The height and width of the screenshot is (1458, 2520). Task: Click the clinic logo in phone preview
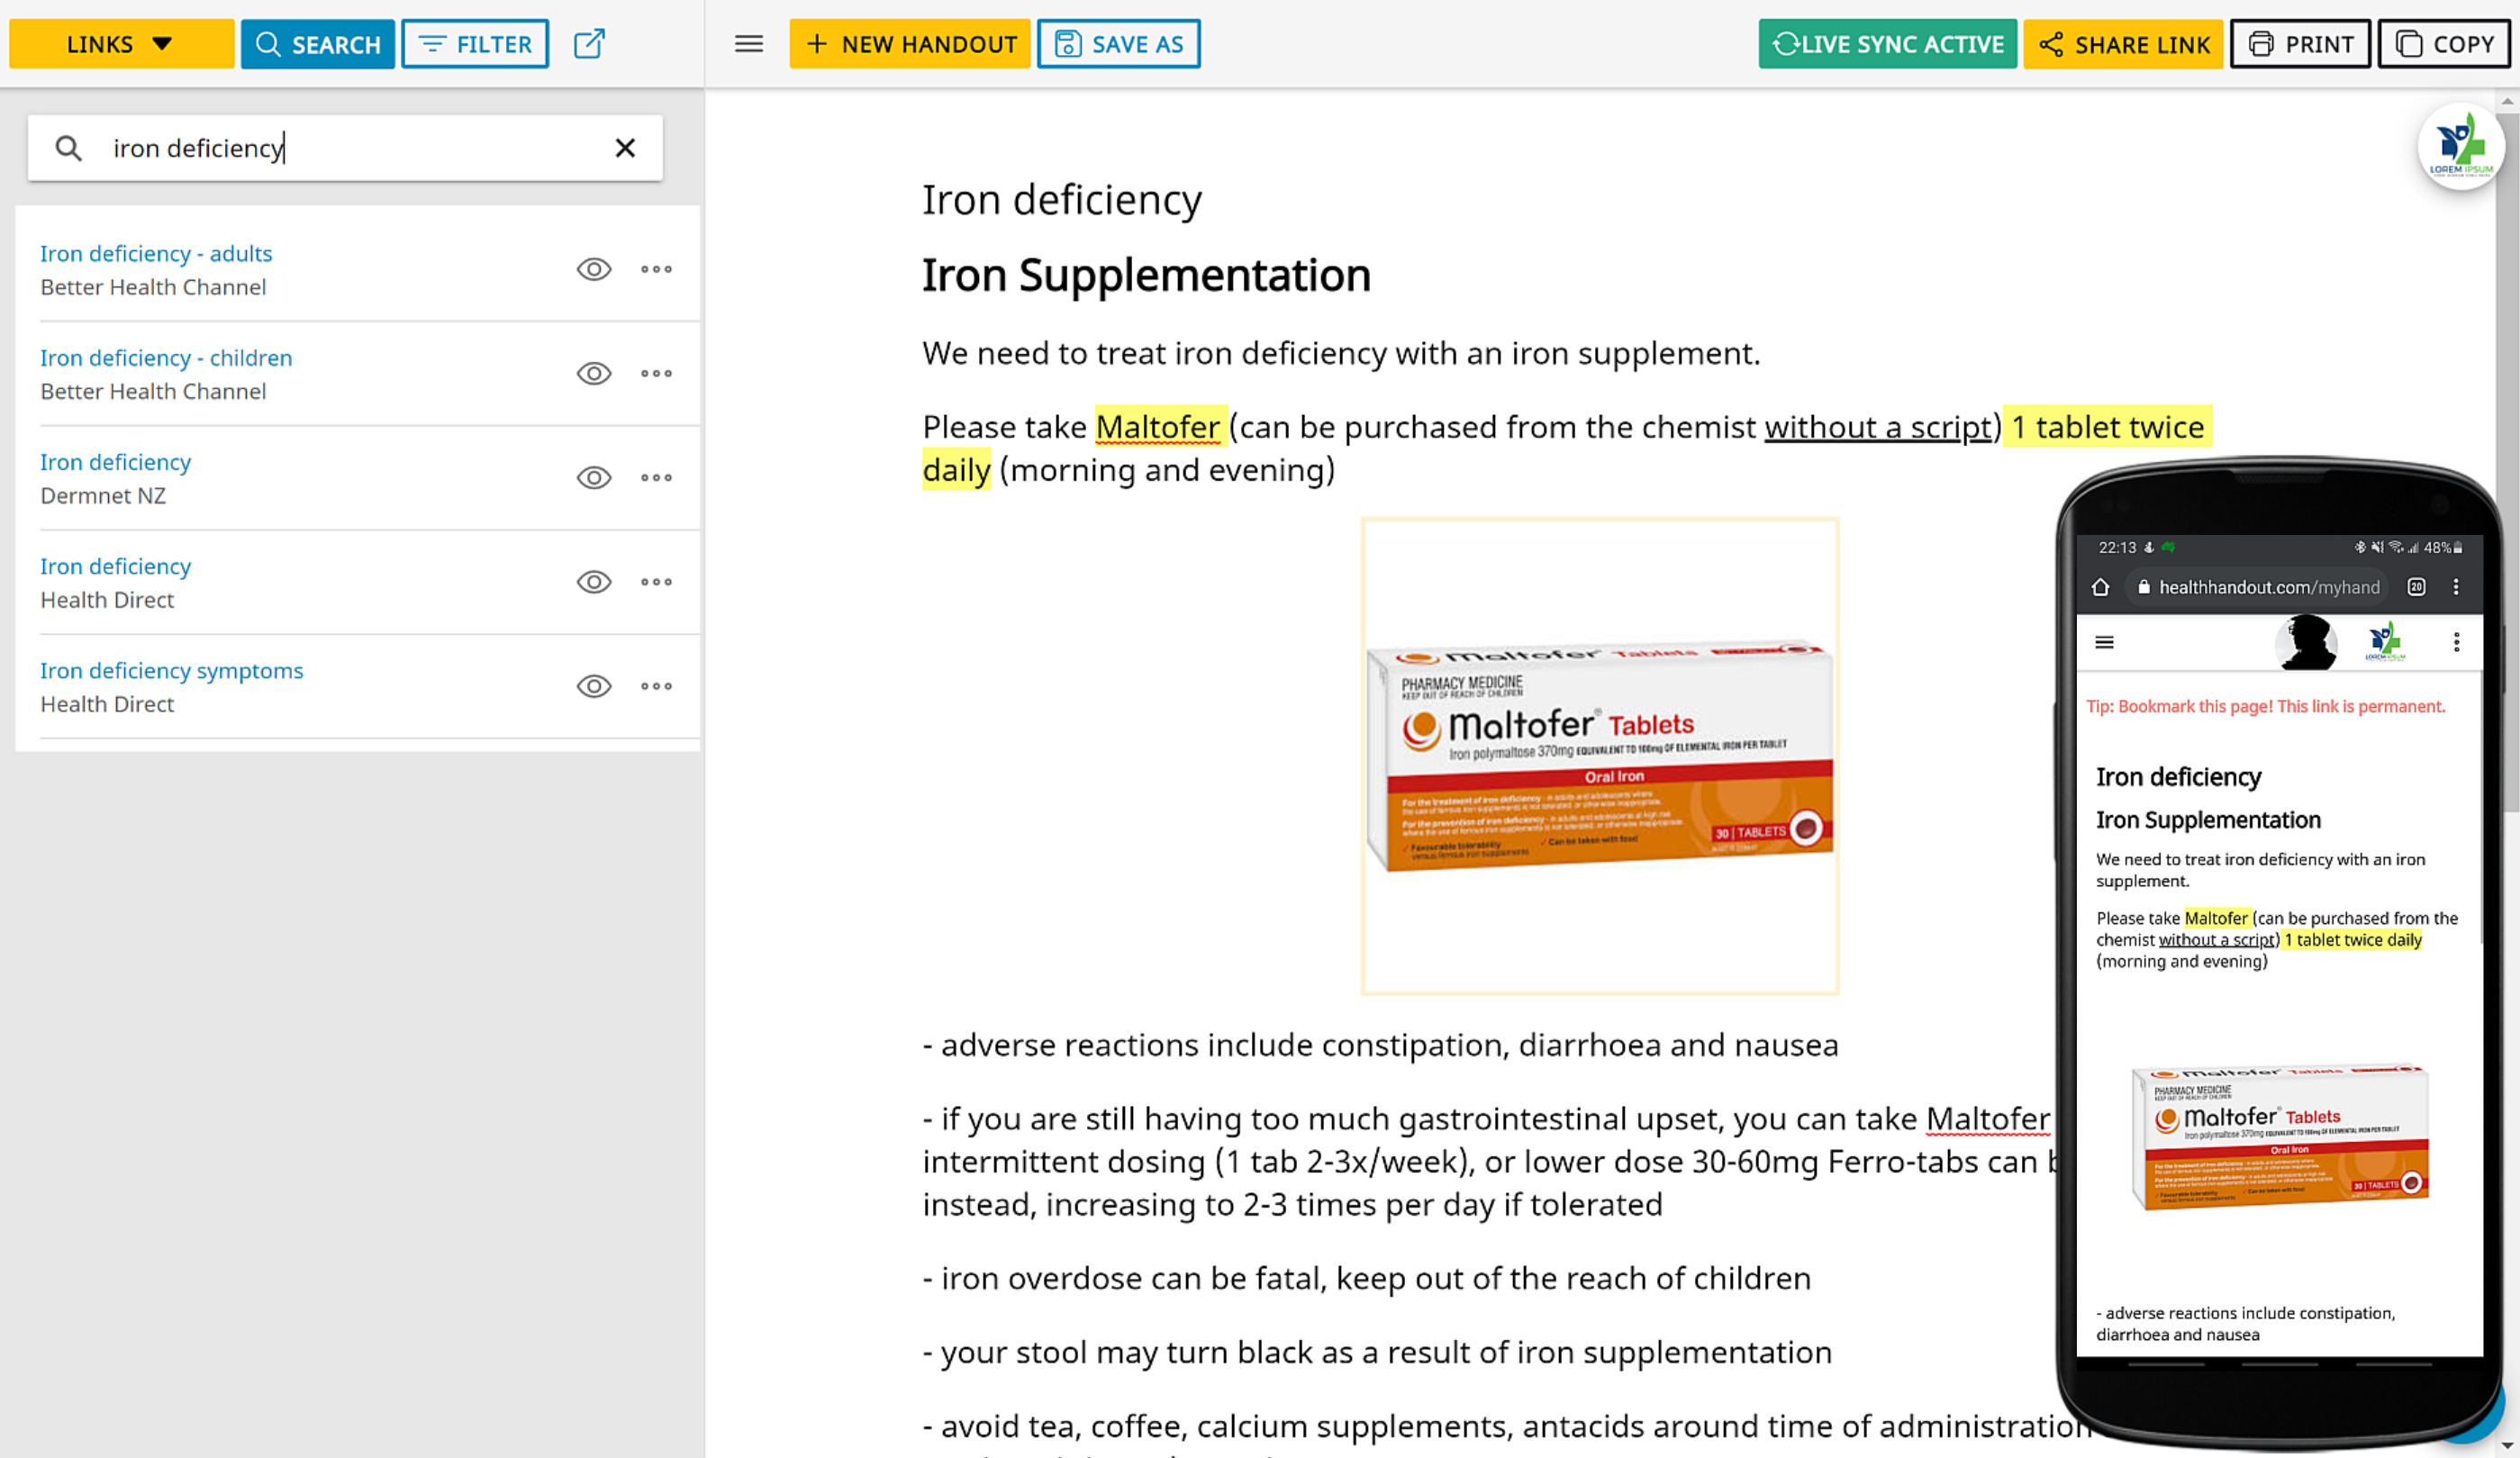[x=2385, y=642]
